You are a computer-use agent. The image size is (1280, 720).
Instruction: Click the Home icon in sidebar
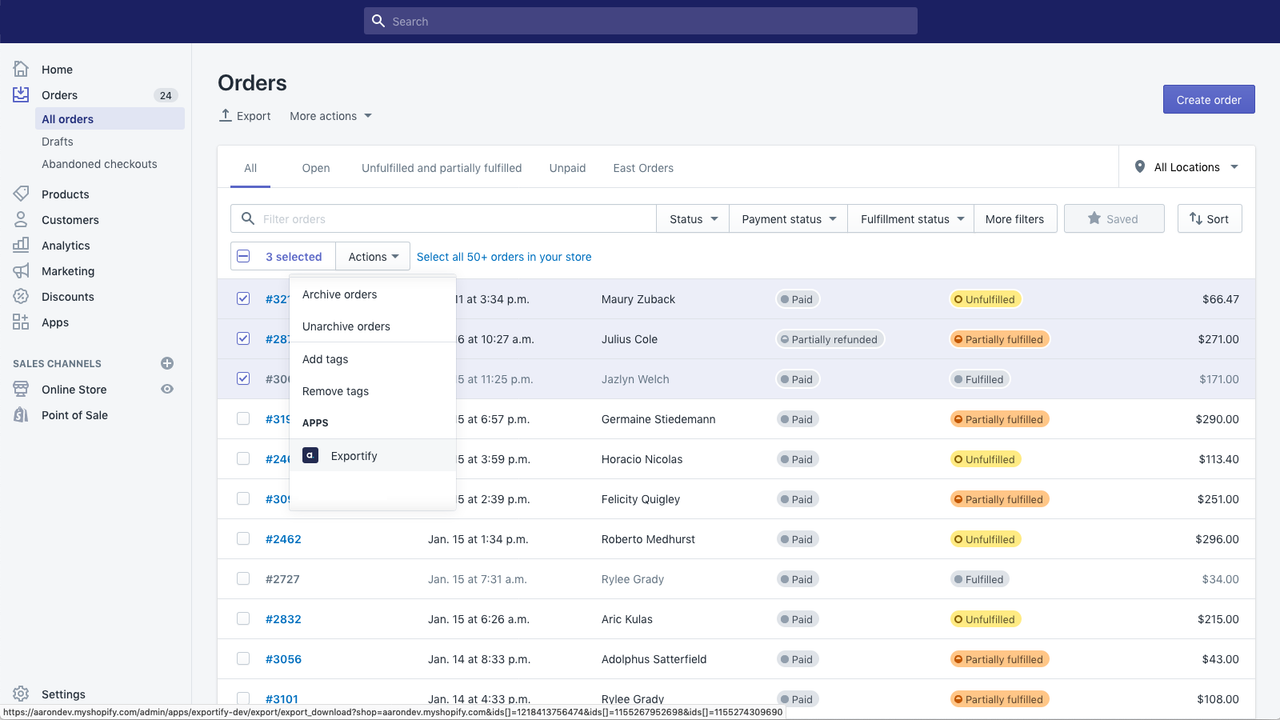point(21,69)
